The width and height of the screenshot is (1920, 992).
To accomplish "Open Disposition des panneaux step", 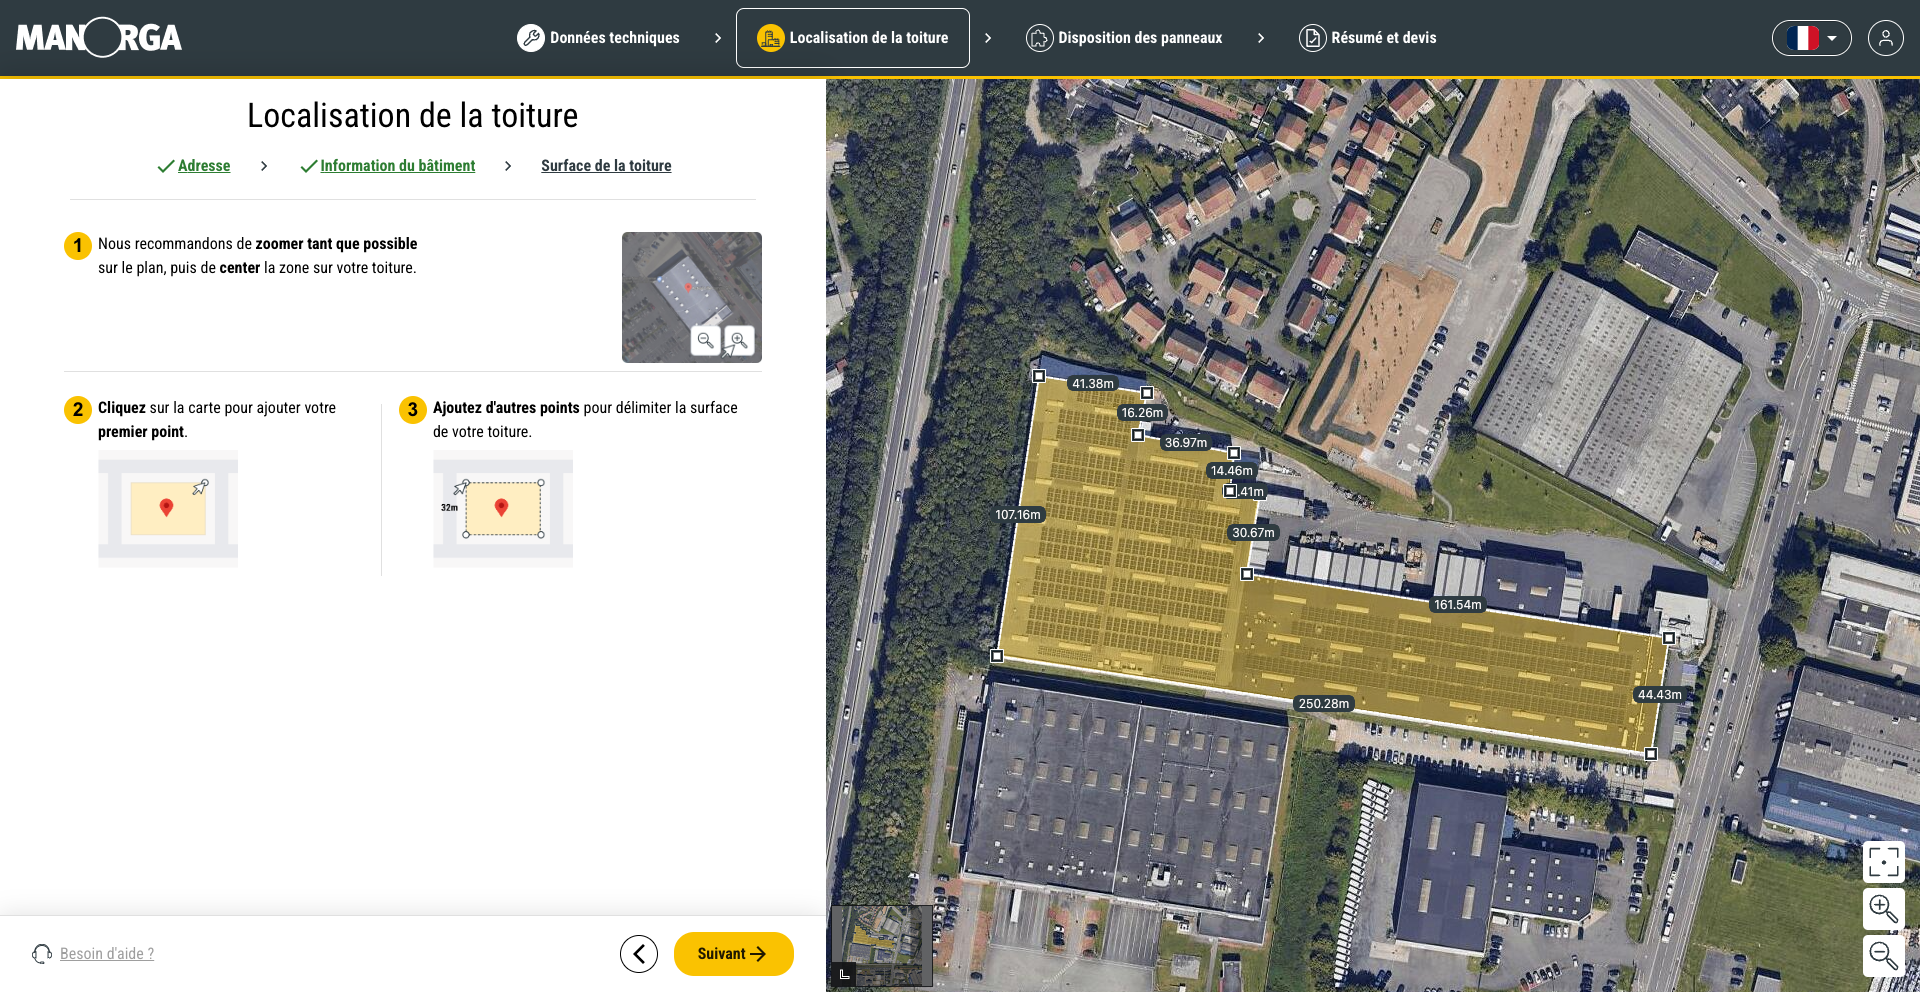I will 1125,38.
